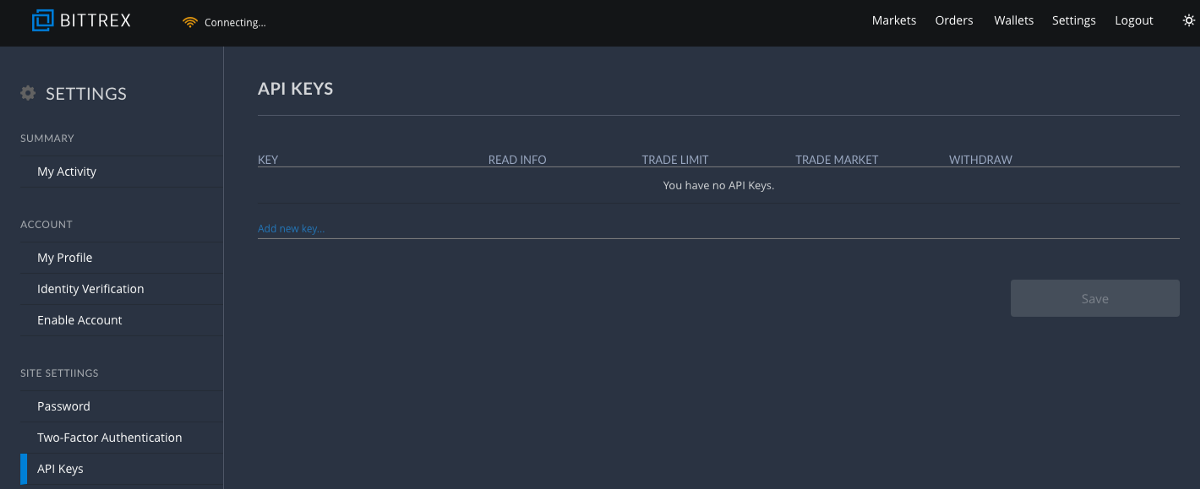Click the BITTREX brand text
Image resolution: width=1200 pixels, height=489 pixels.
97,20
